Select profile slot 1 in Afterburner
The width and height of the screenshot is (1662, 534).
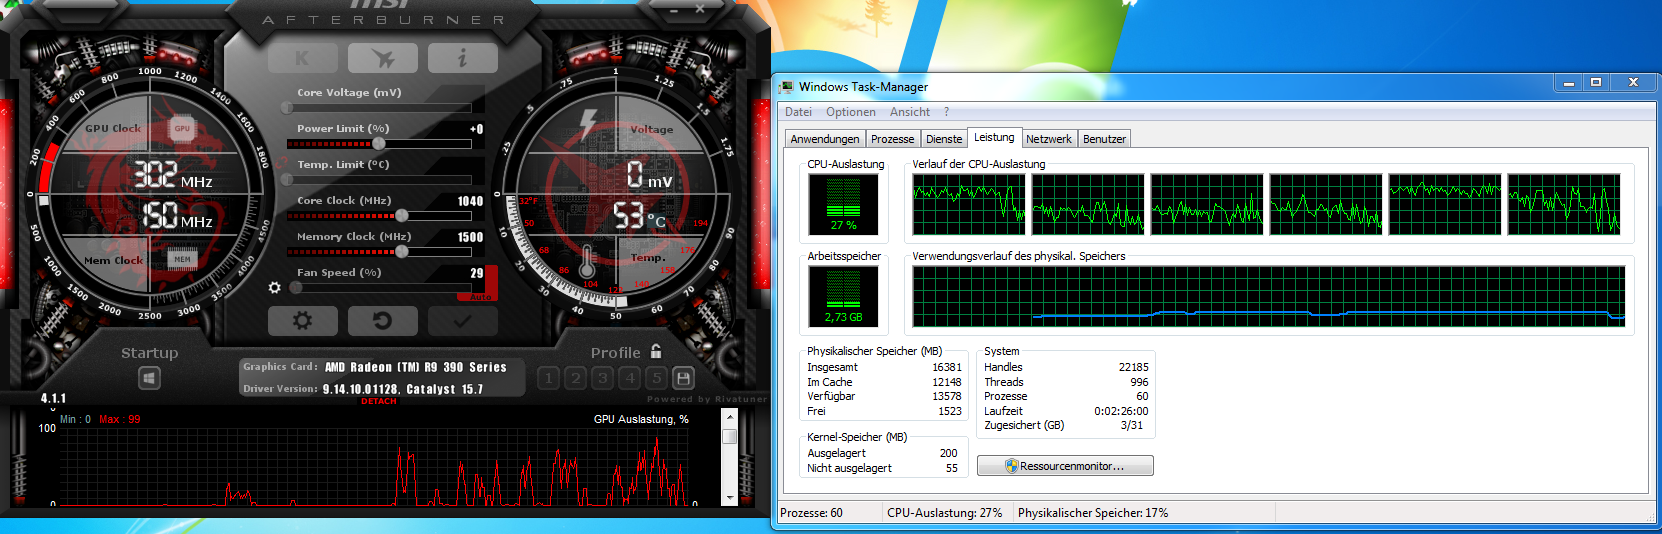click(x=548, y=378)
